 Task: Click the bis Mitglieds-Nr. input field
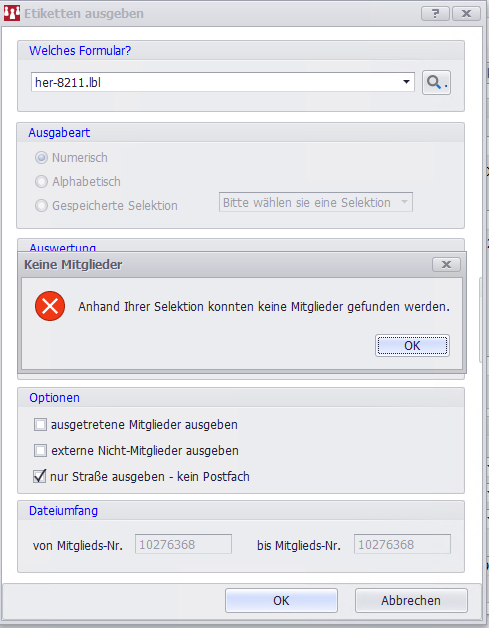pyautogui.click(x=402, y=544)
